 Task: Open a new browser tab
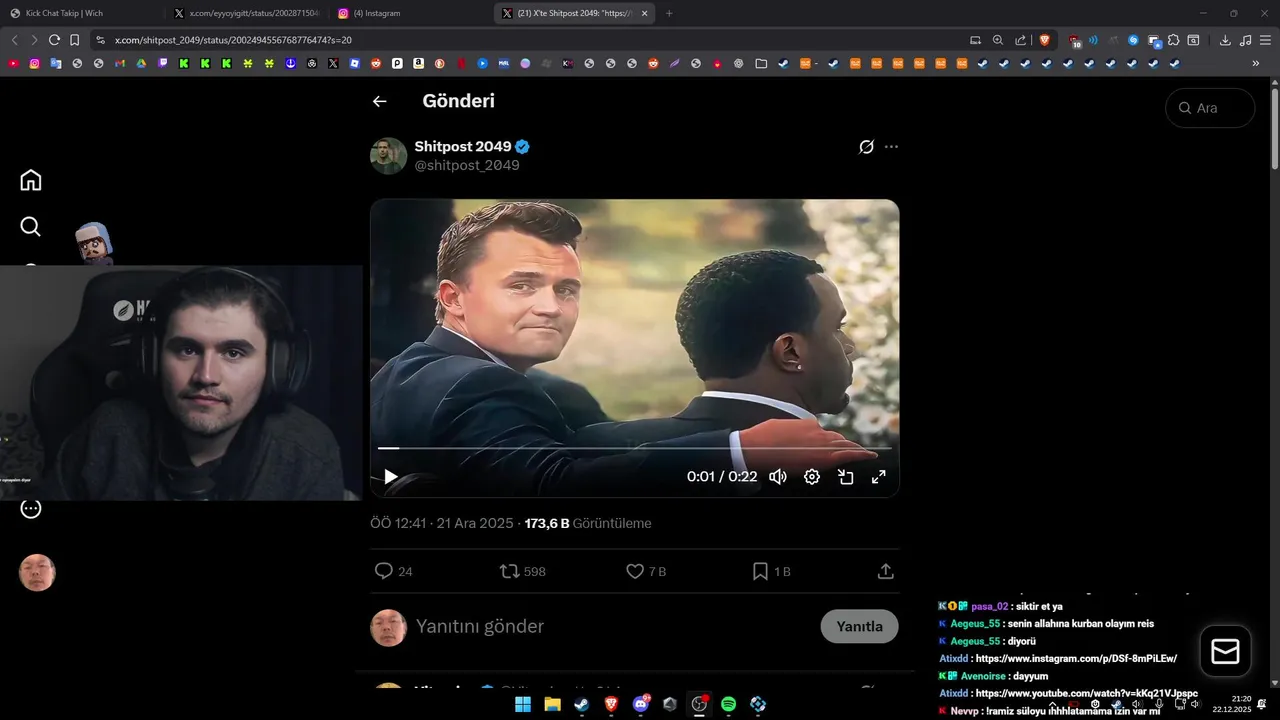(x=669, y=13)
